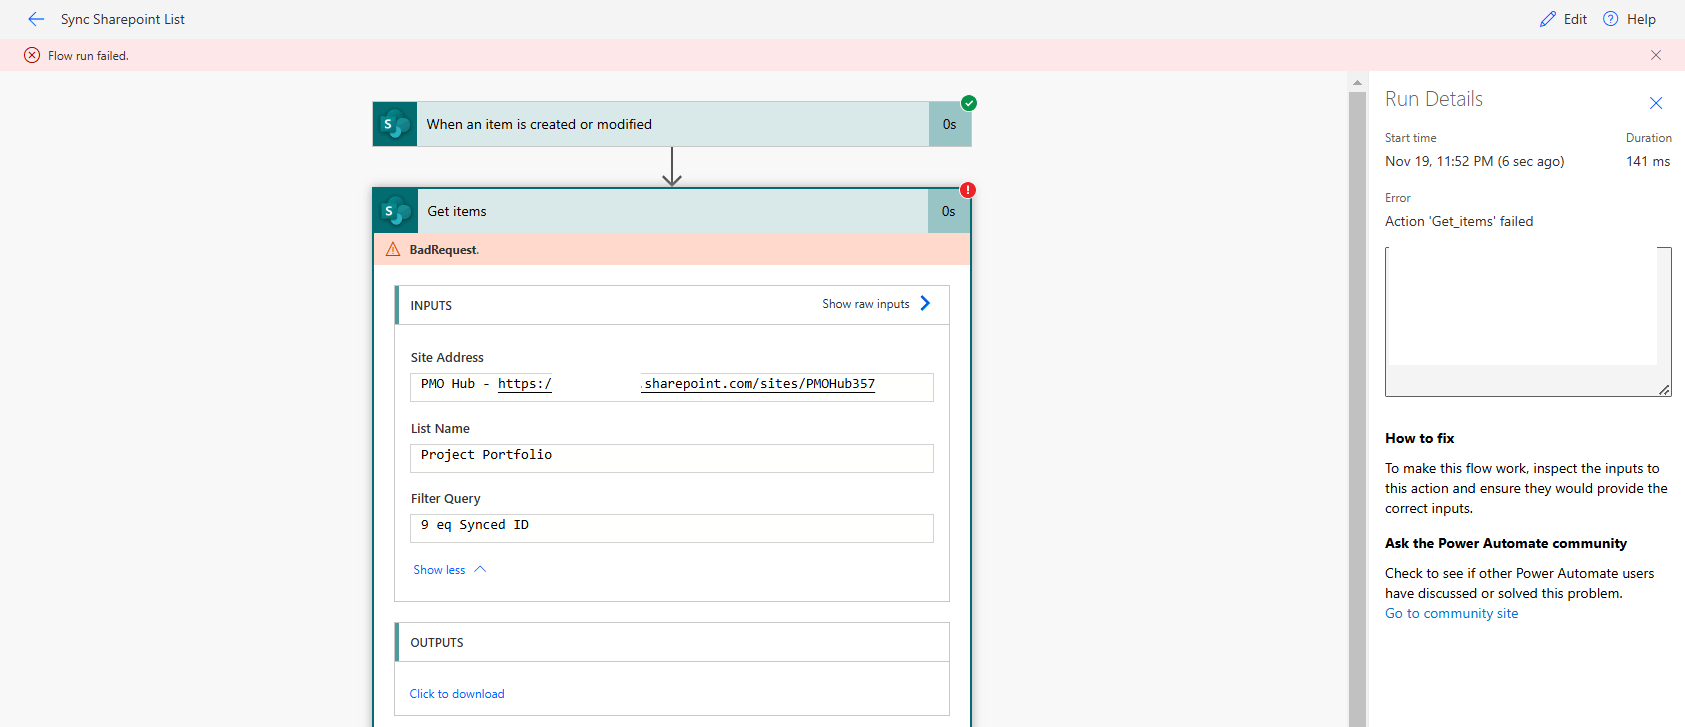The image size is (1685, 727).
Task: Click the outputs 'Click to download' link
Action: point(457,694)
